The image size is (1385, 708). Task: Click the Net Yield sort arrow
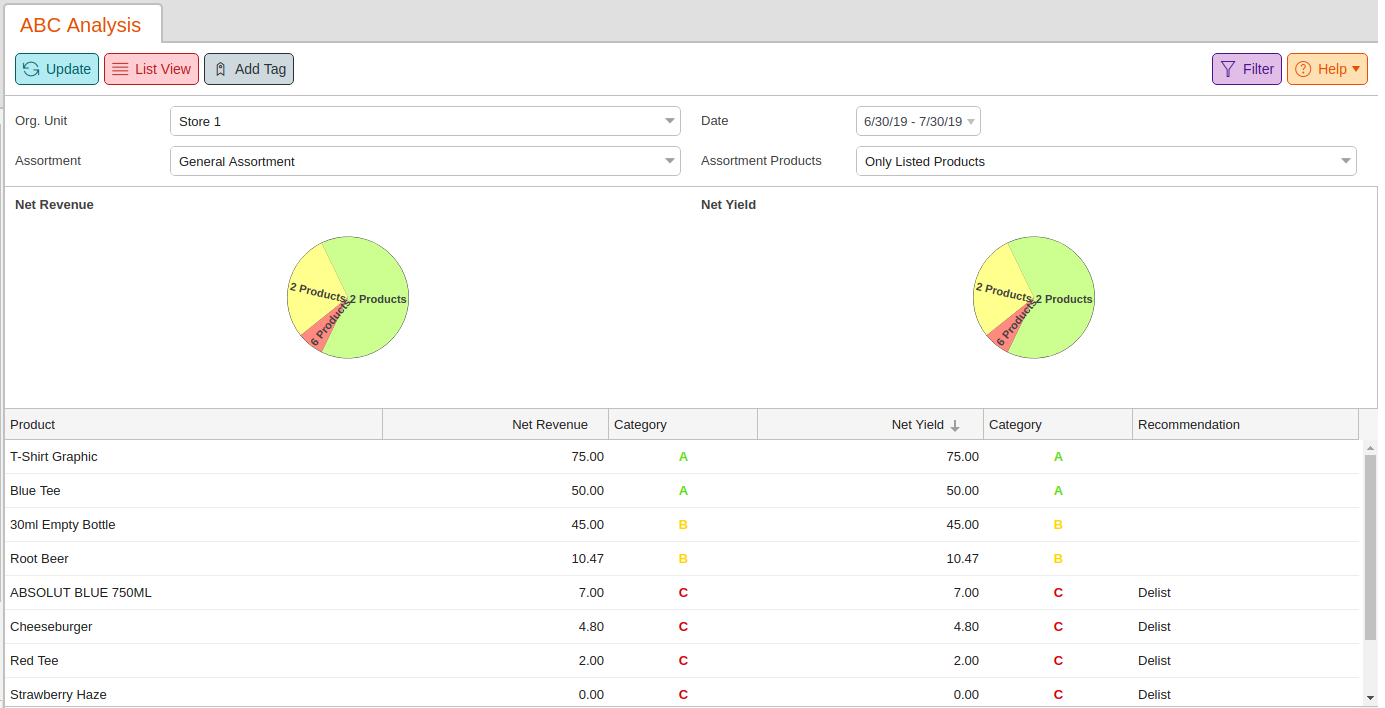[955, 425]
